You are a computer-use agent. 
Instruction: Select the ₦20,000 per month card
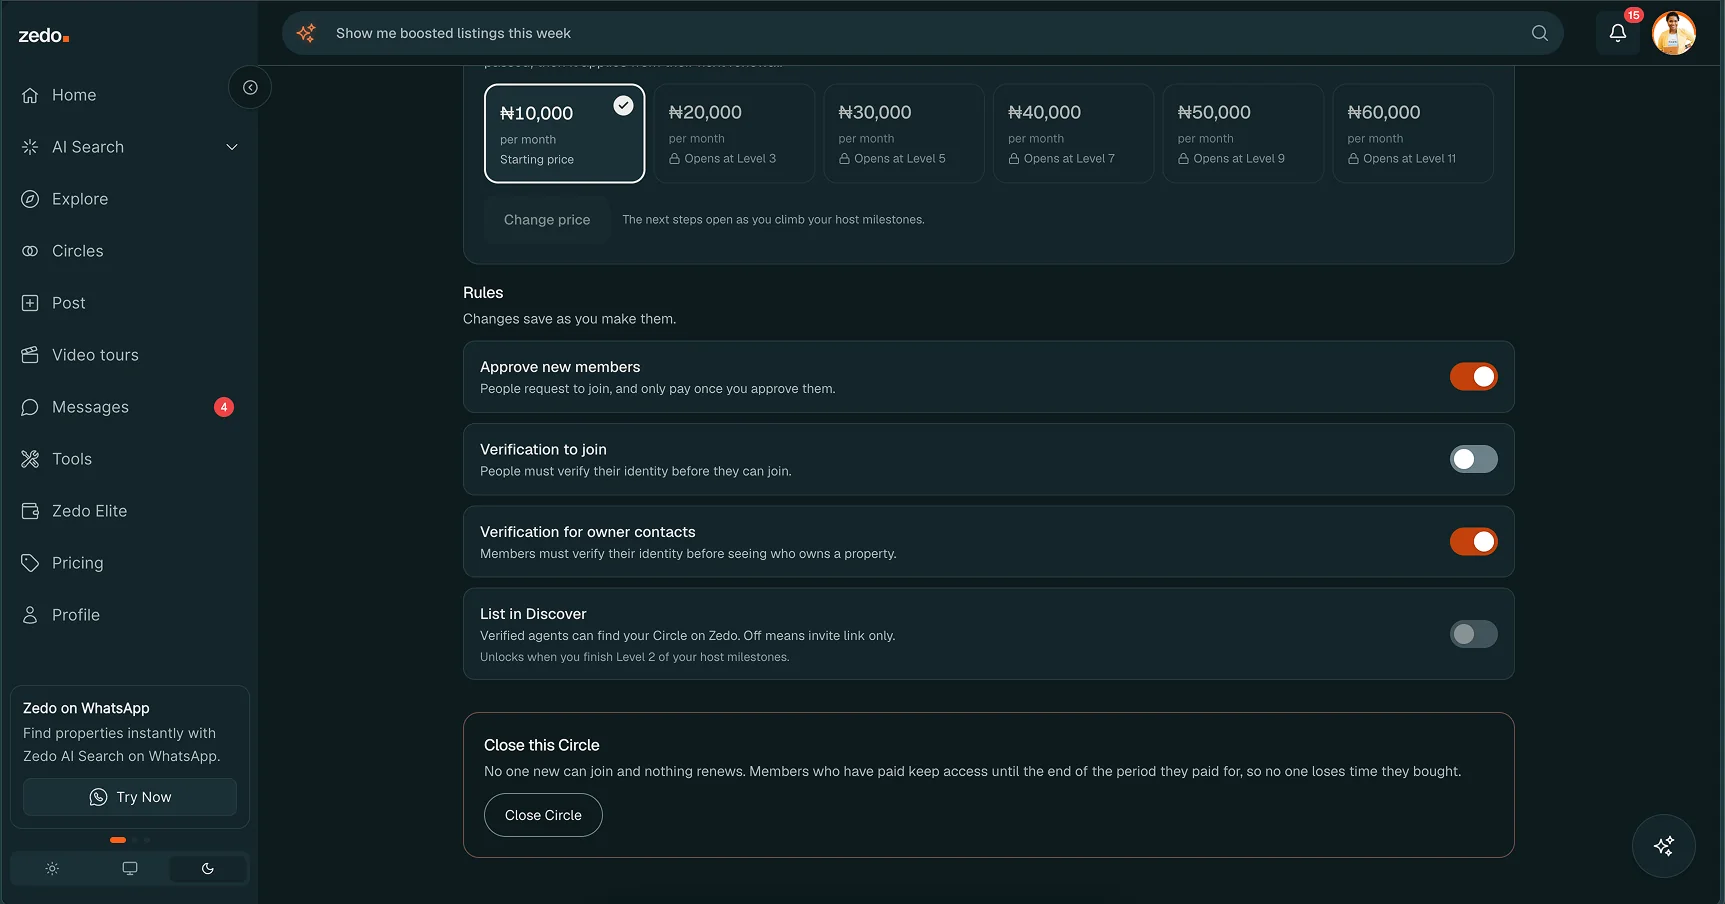734,134
